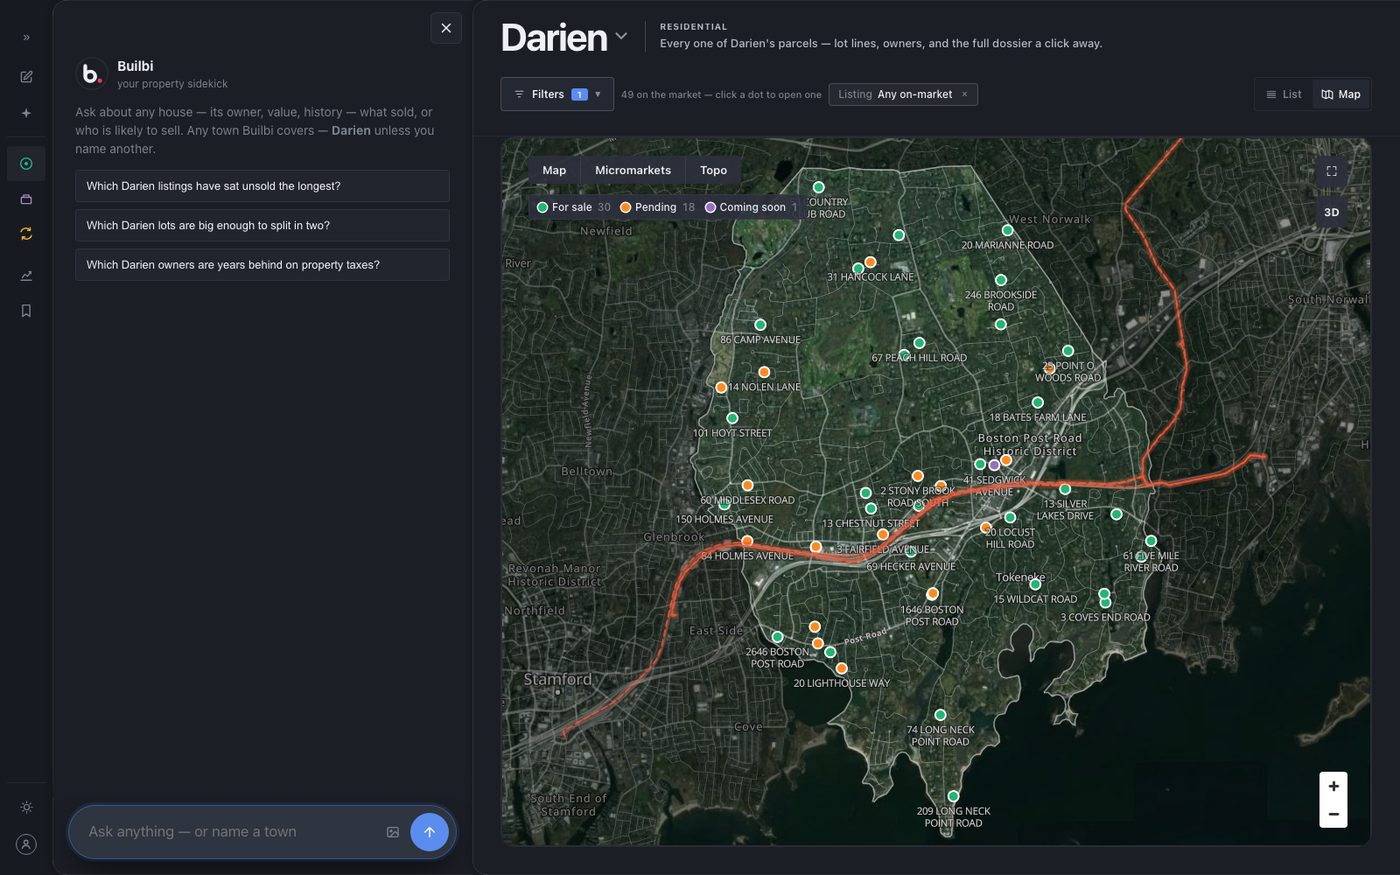This screenshot has width=1400, height=875.
Task: Open the 86 Camp Avenue listing dot
Action: 760,325
